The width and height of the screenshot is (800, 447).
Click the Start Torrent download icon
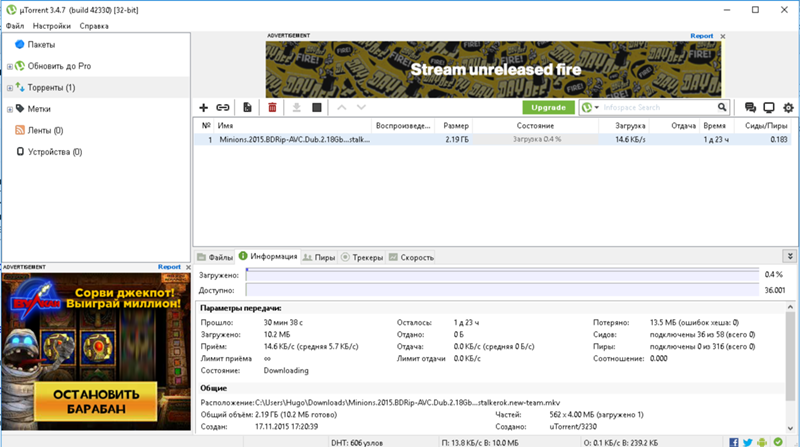(296, 108)
